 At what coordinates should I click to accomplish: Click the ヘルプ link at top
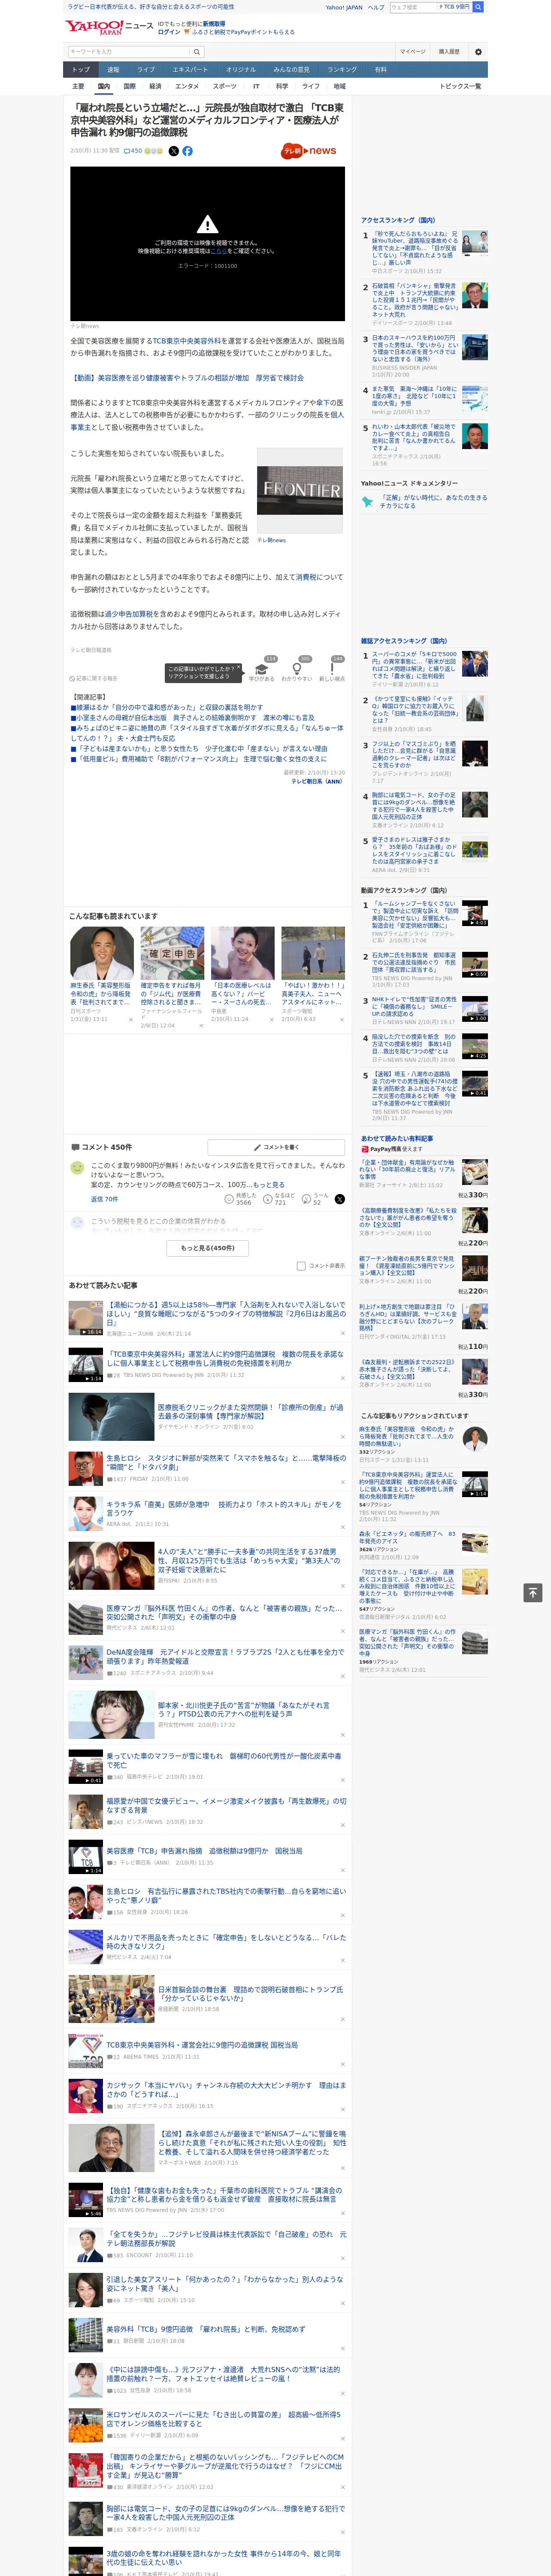pos(376,7)
